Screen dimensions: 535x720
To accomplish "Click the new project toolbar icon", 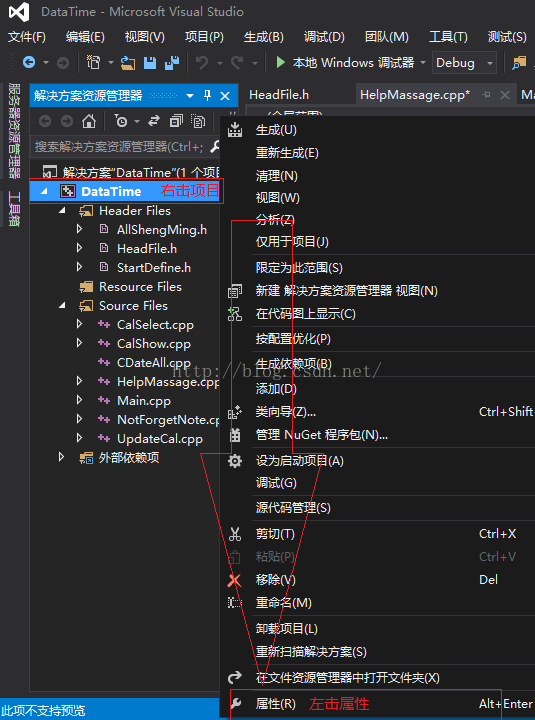I will (94, 62).
